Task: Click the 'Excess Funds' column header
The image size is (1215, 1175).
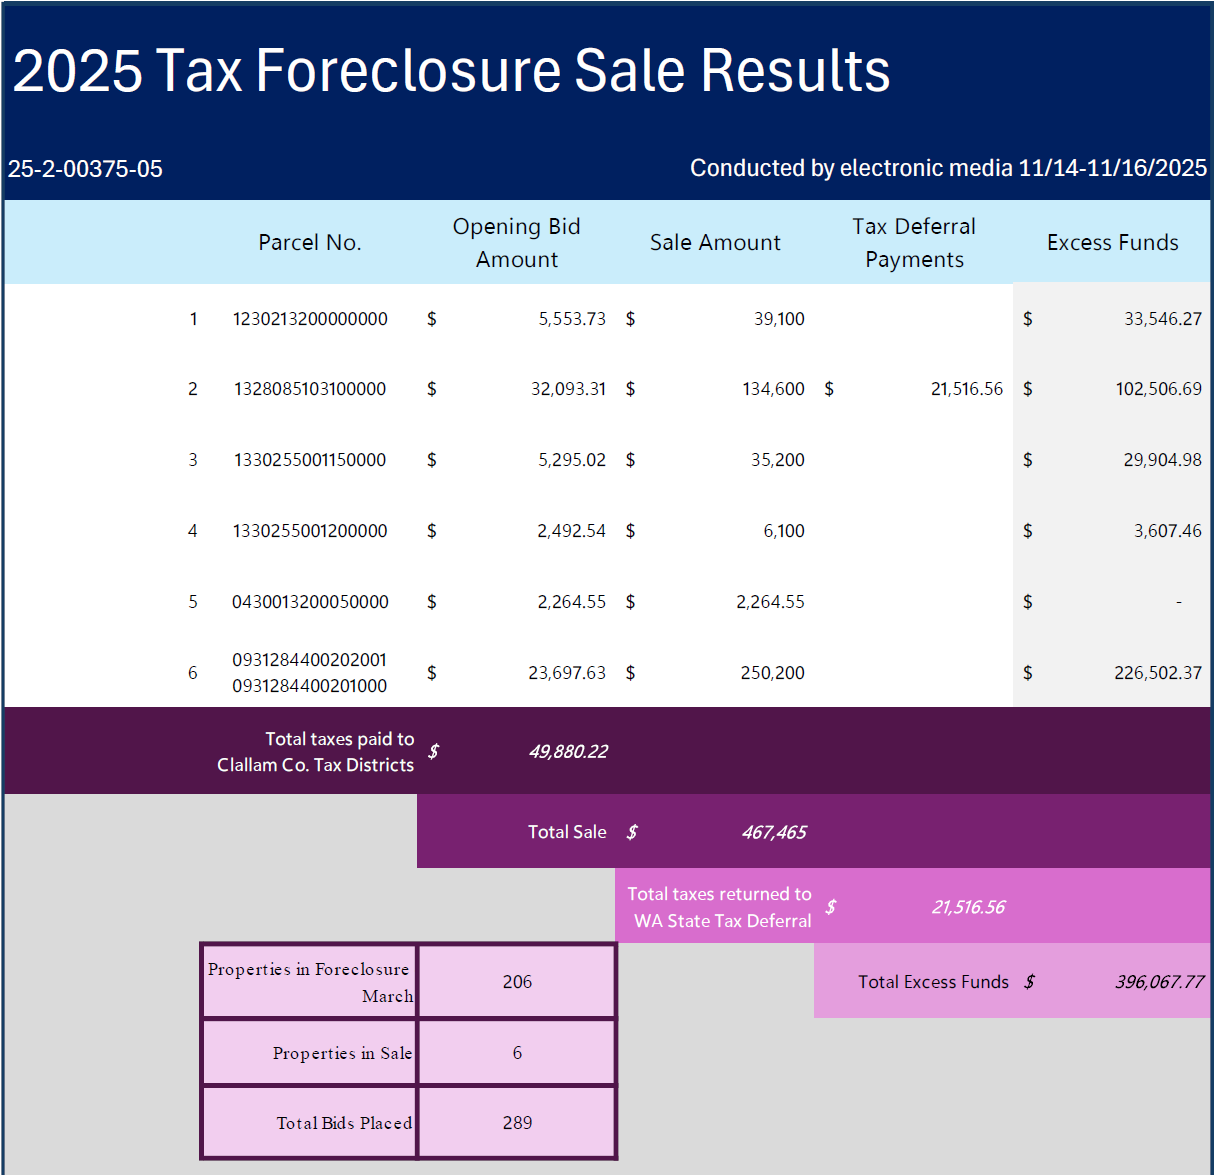Action: point(1112,242)
